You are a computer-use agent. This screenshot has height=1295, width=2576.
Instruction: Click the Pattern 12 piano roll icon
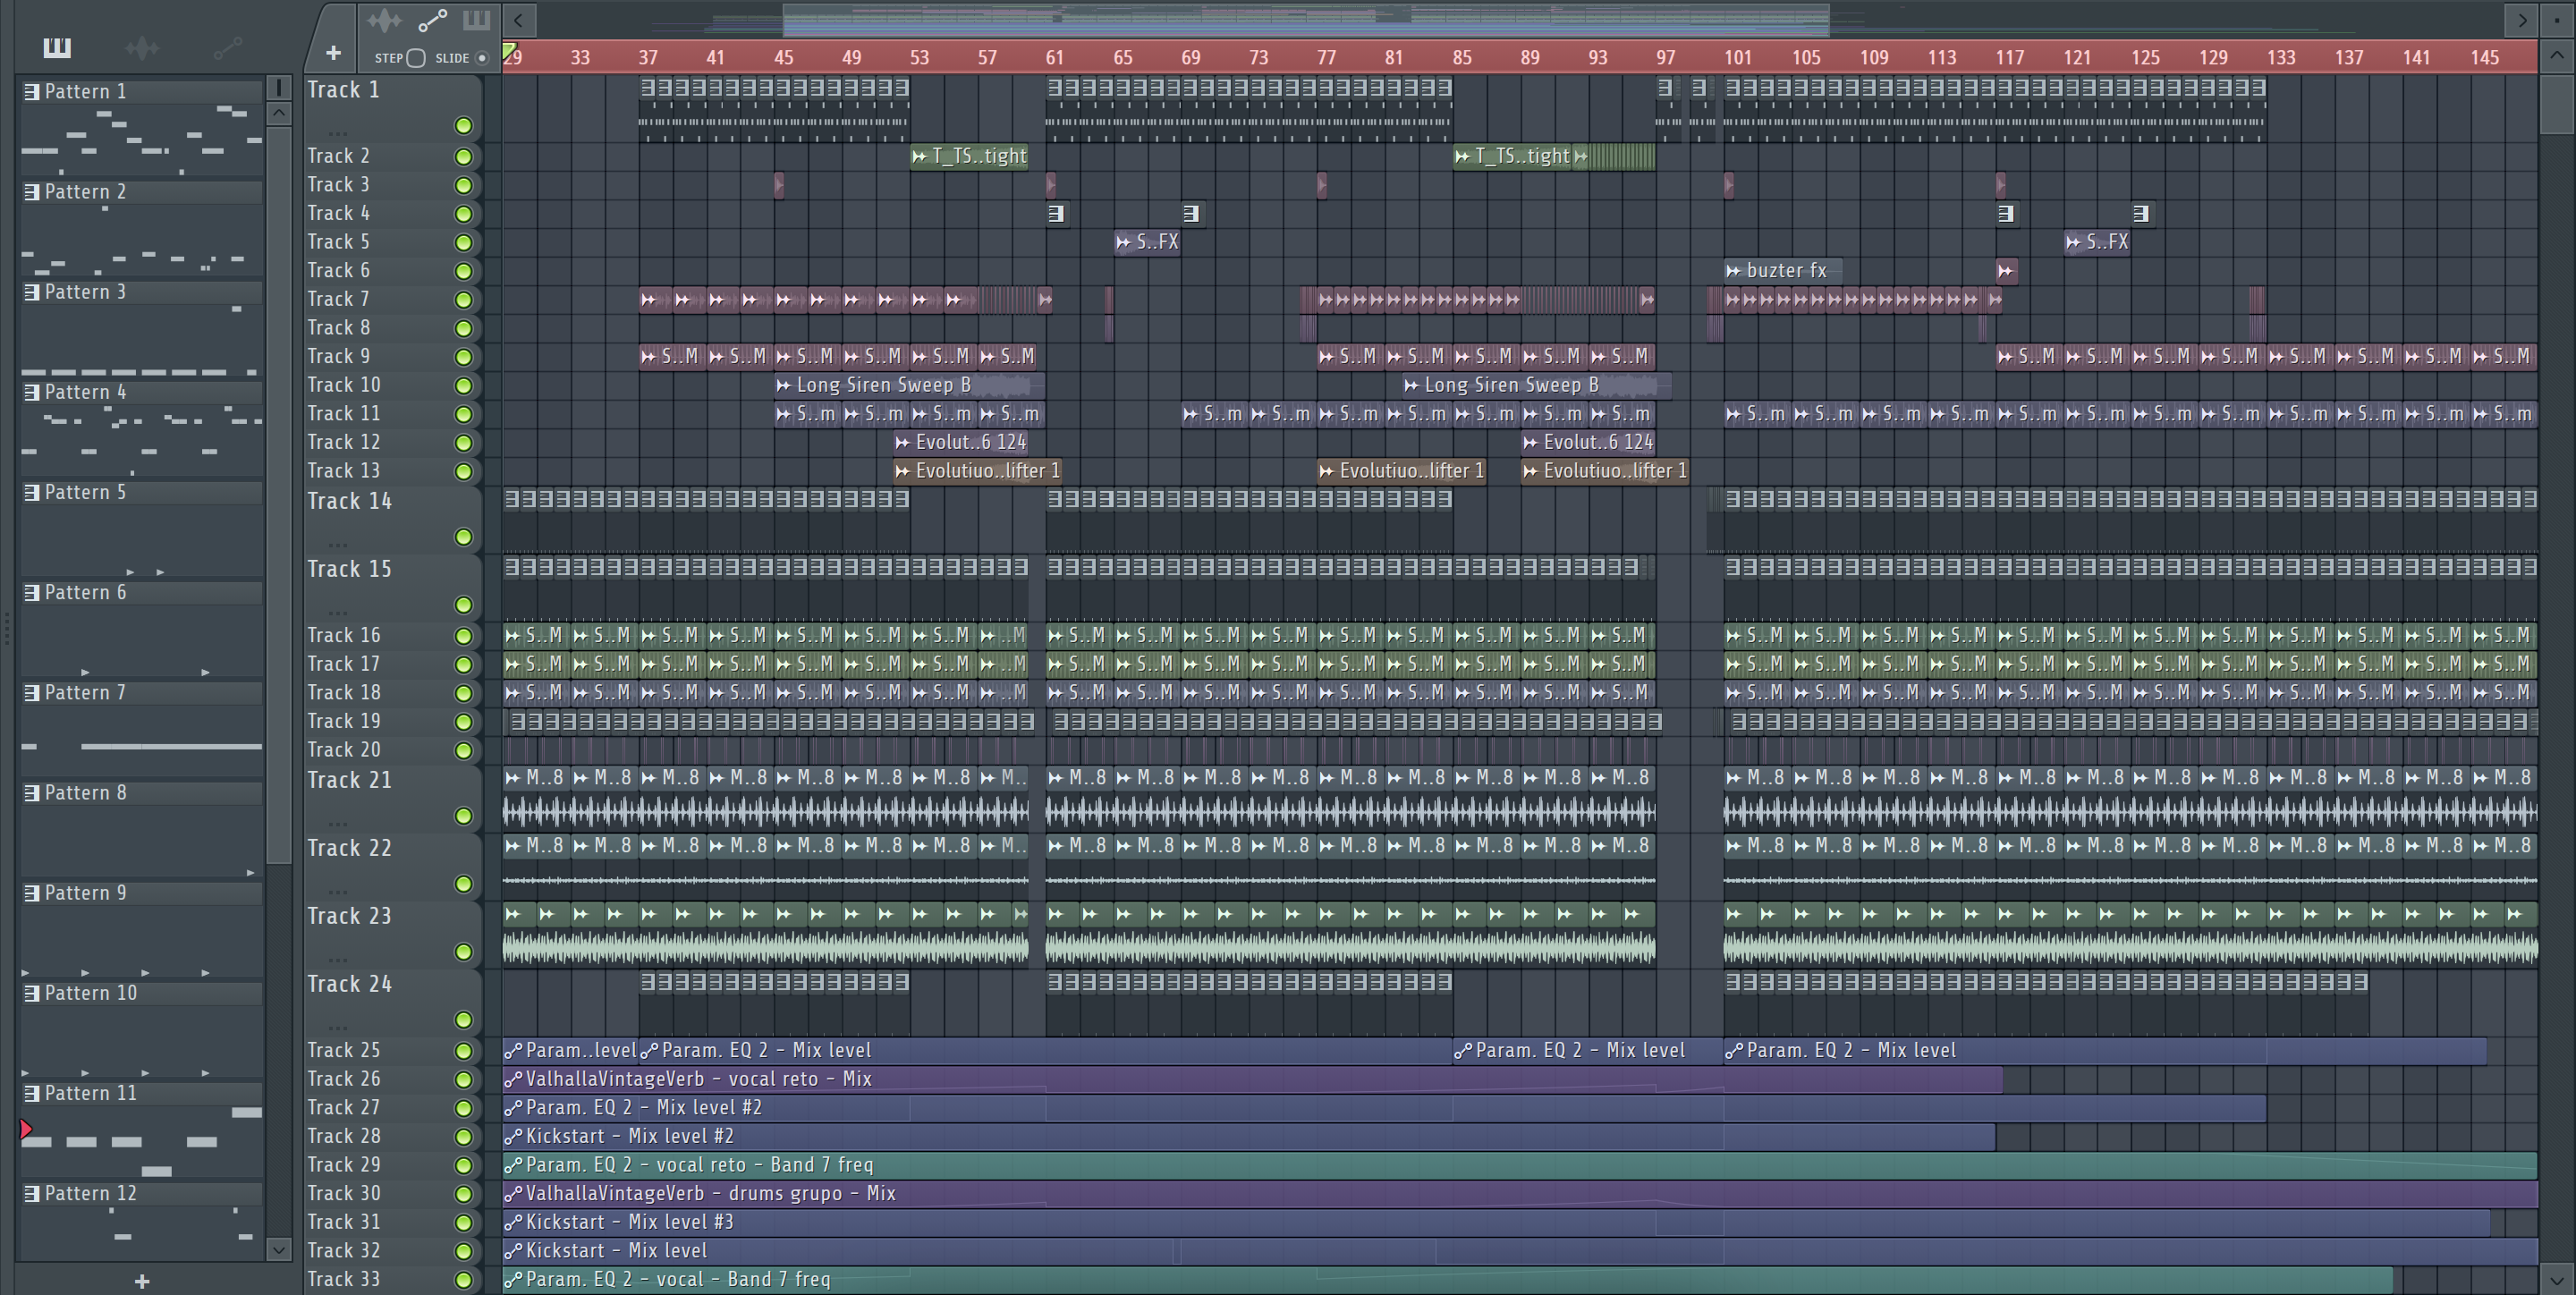tap(31, 1193)
